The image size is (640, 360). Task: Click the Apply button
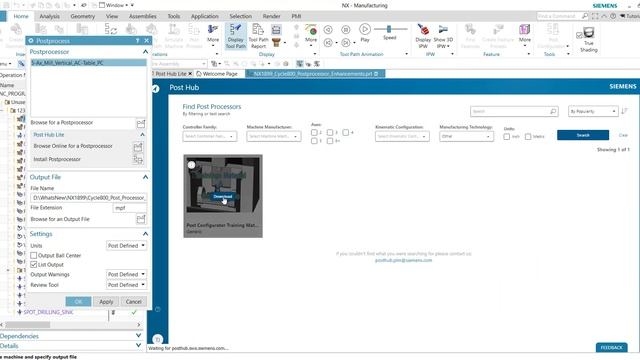click(106, 302)
